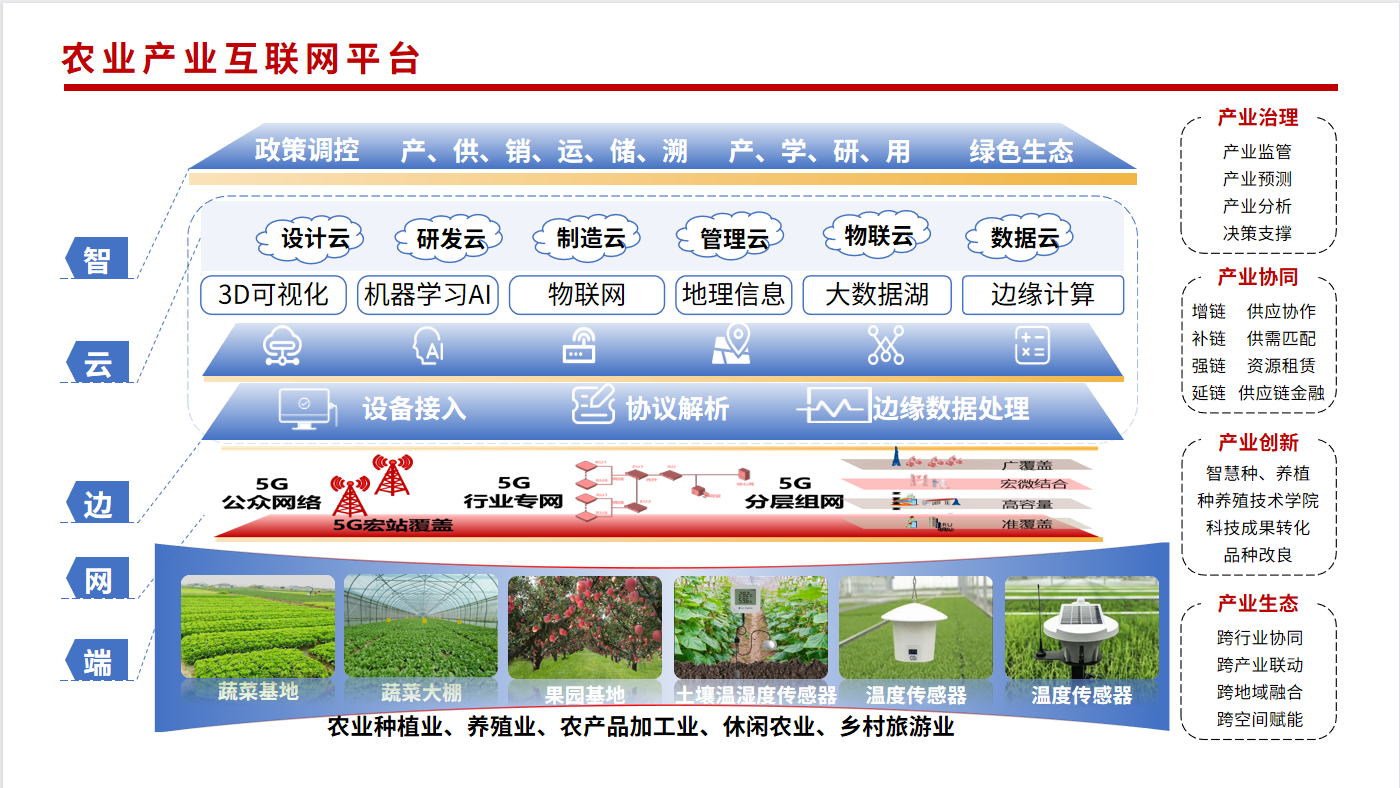Click the 土壤温湿度传感器 photo
Viewport: 1400px width, 788px height.
point(751,628)
